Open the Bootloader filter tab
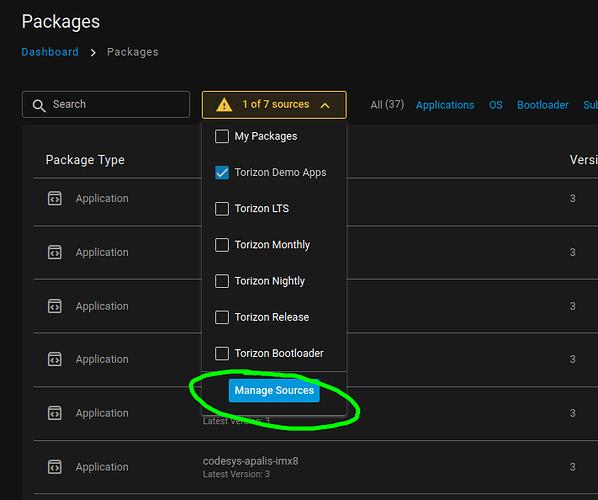Screen dimensions: 598x500 pos(543,105)
